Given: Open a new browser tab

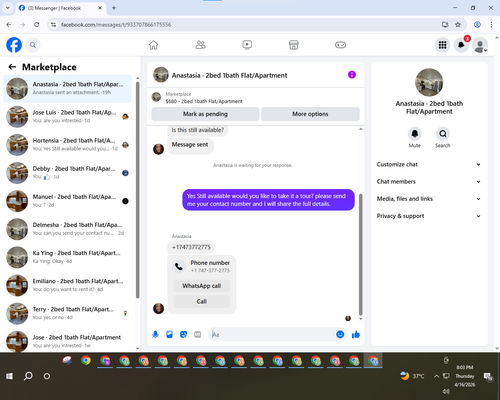Looking at the screenshot, I should point(114,8).
